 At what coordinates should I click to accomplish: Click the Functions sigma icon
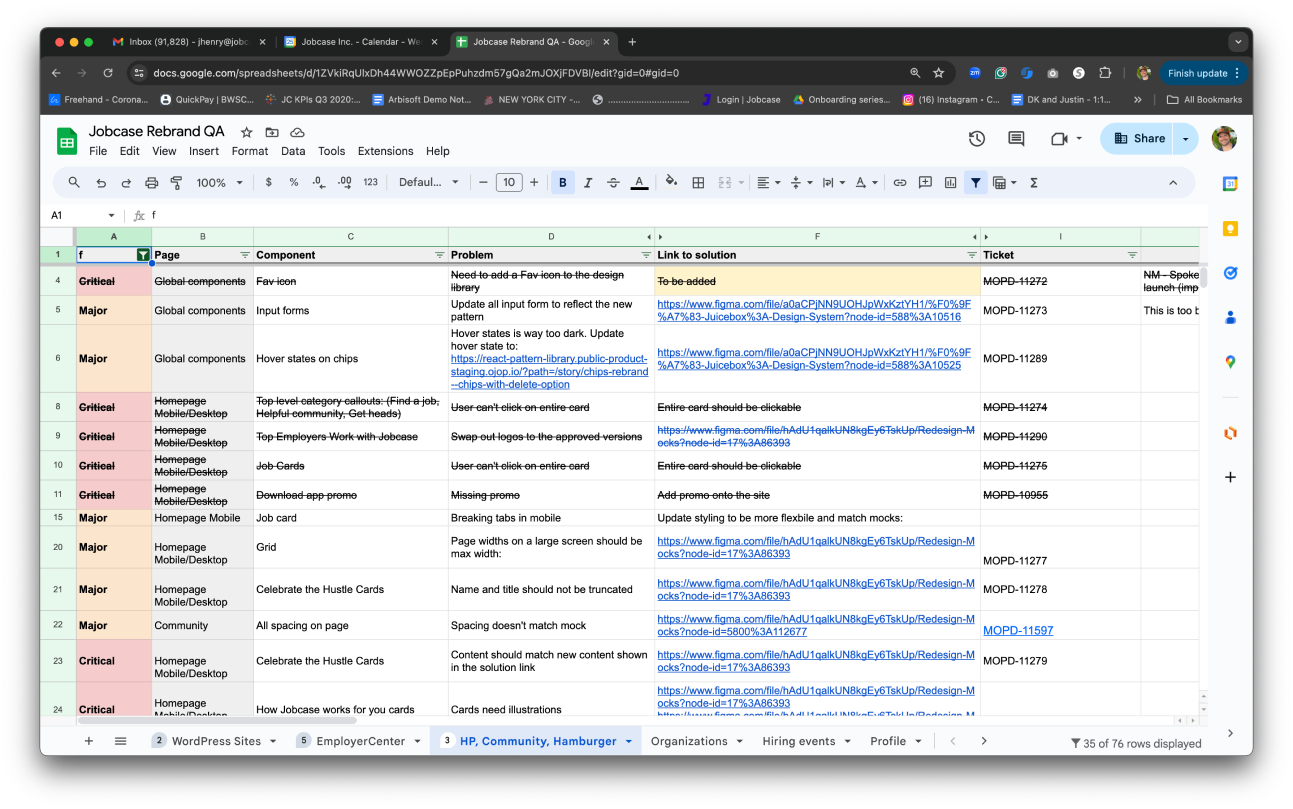tap(1033, 183)
